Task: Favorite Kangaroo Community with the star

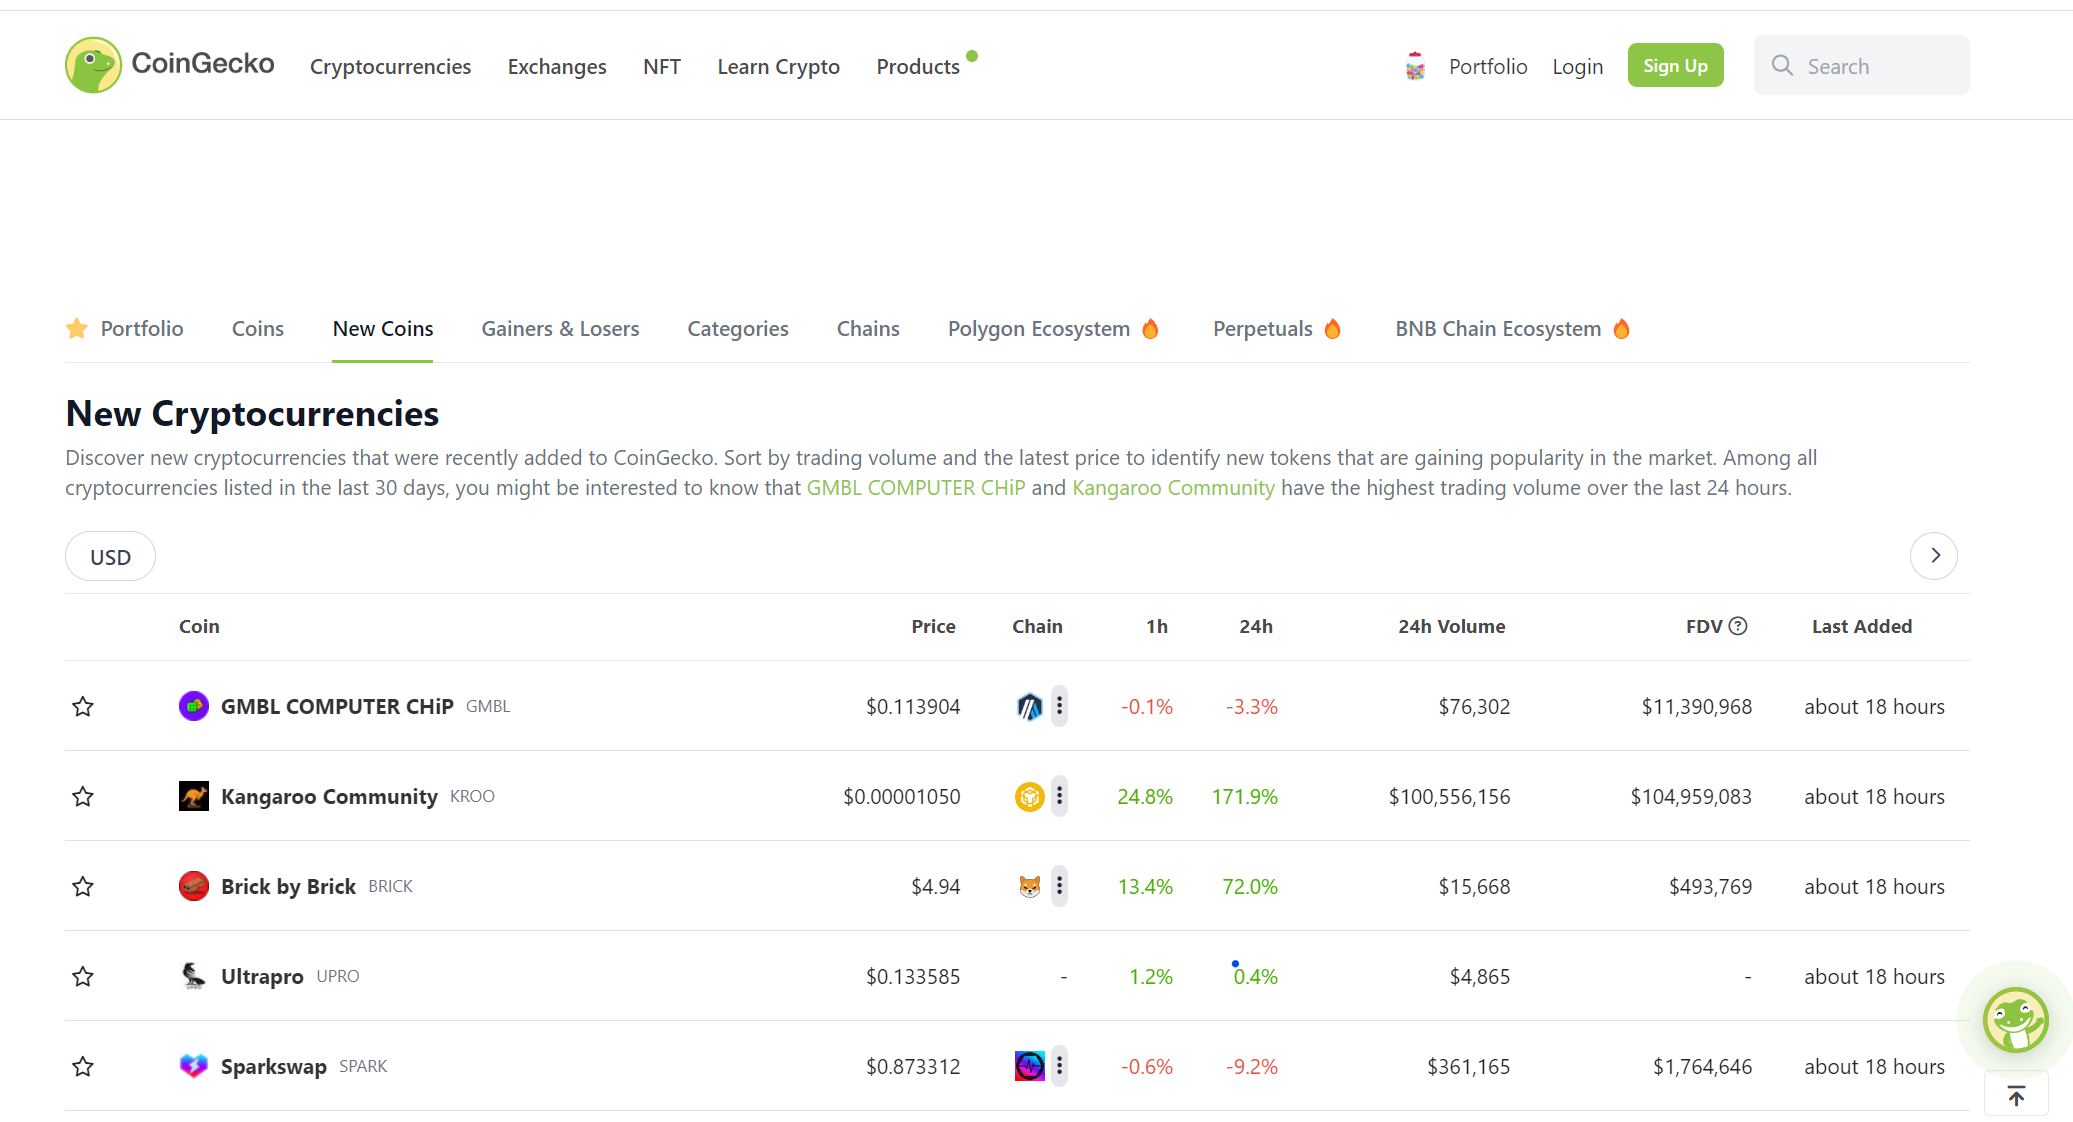Action: click(x=83, y=796)
